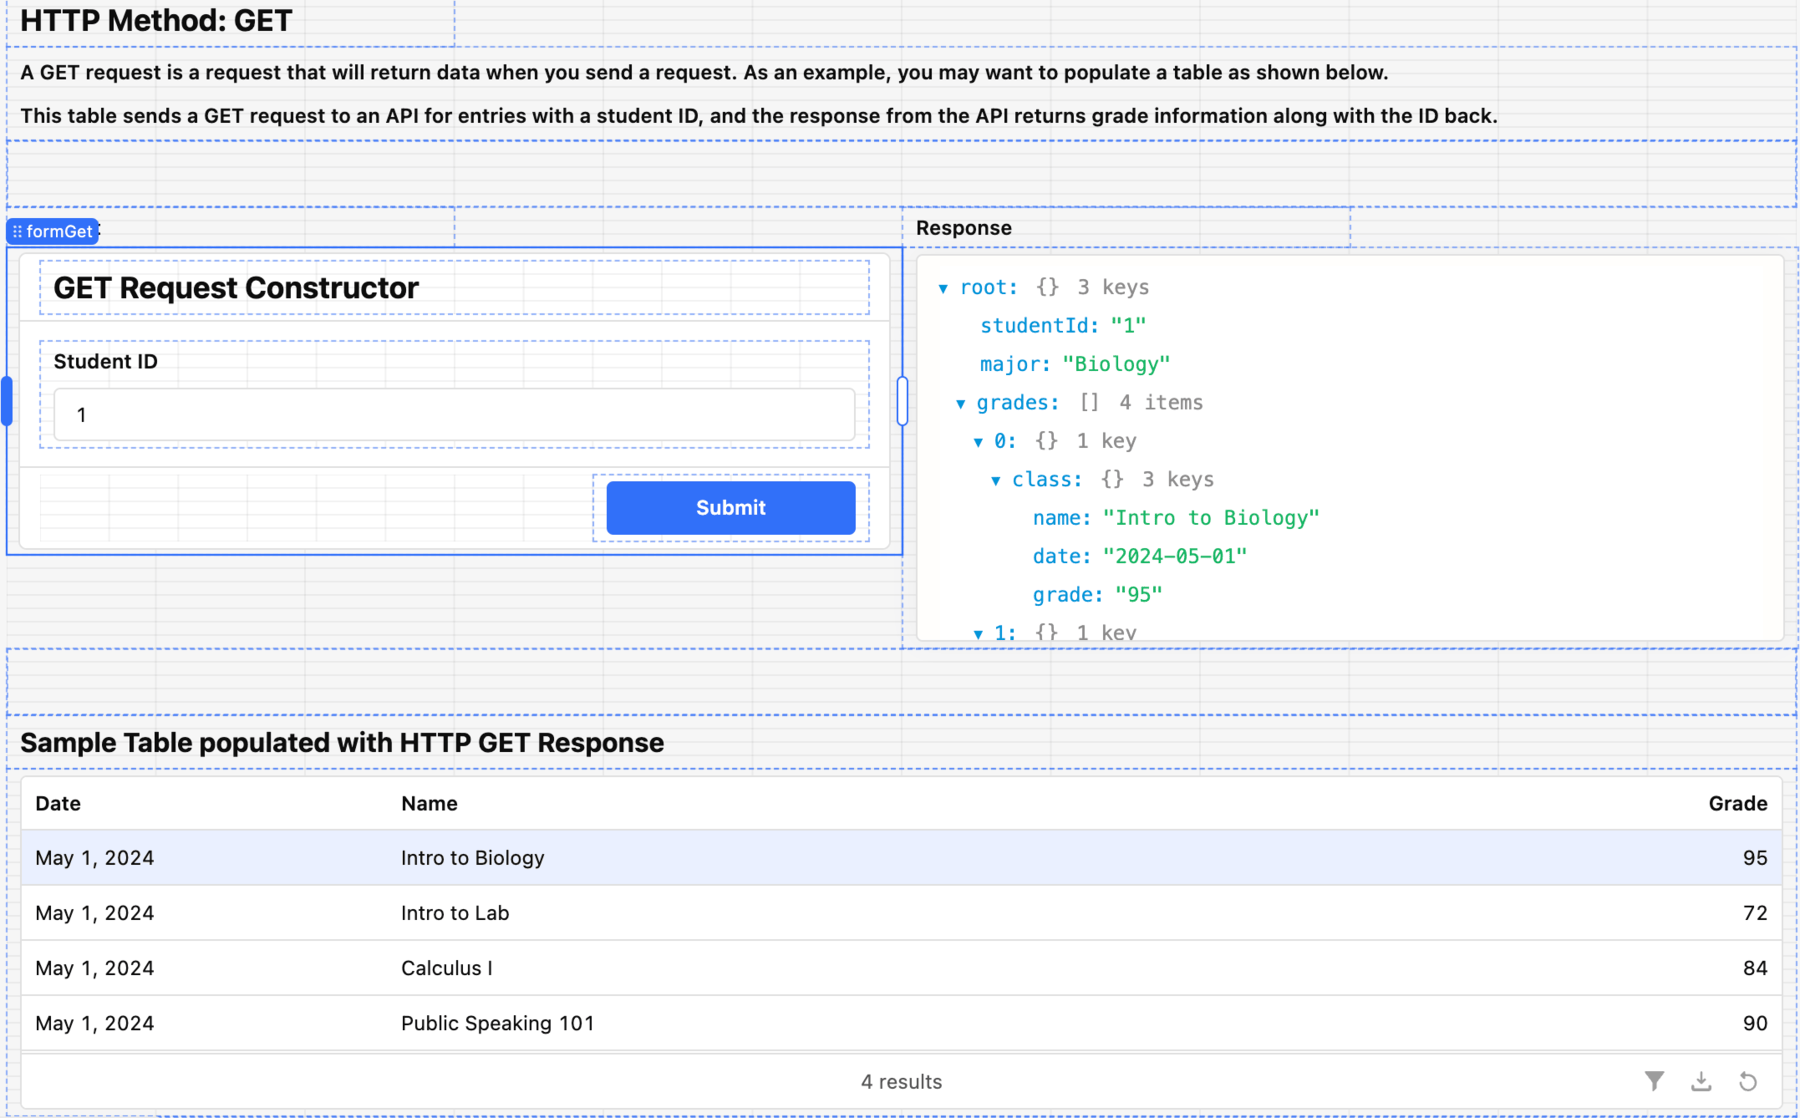Click the Sample Table heading text

point(342,742)
